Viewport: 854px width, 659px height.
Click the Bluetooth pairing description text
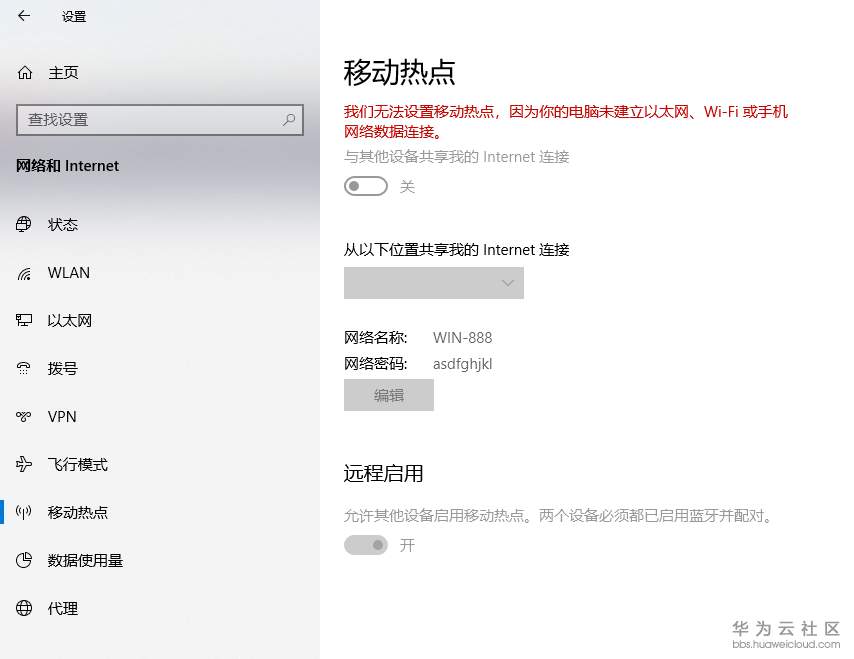point(559,515)
